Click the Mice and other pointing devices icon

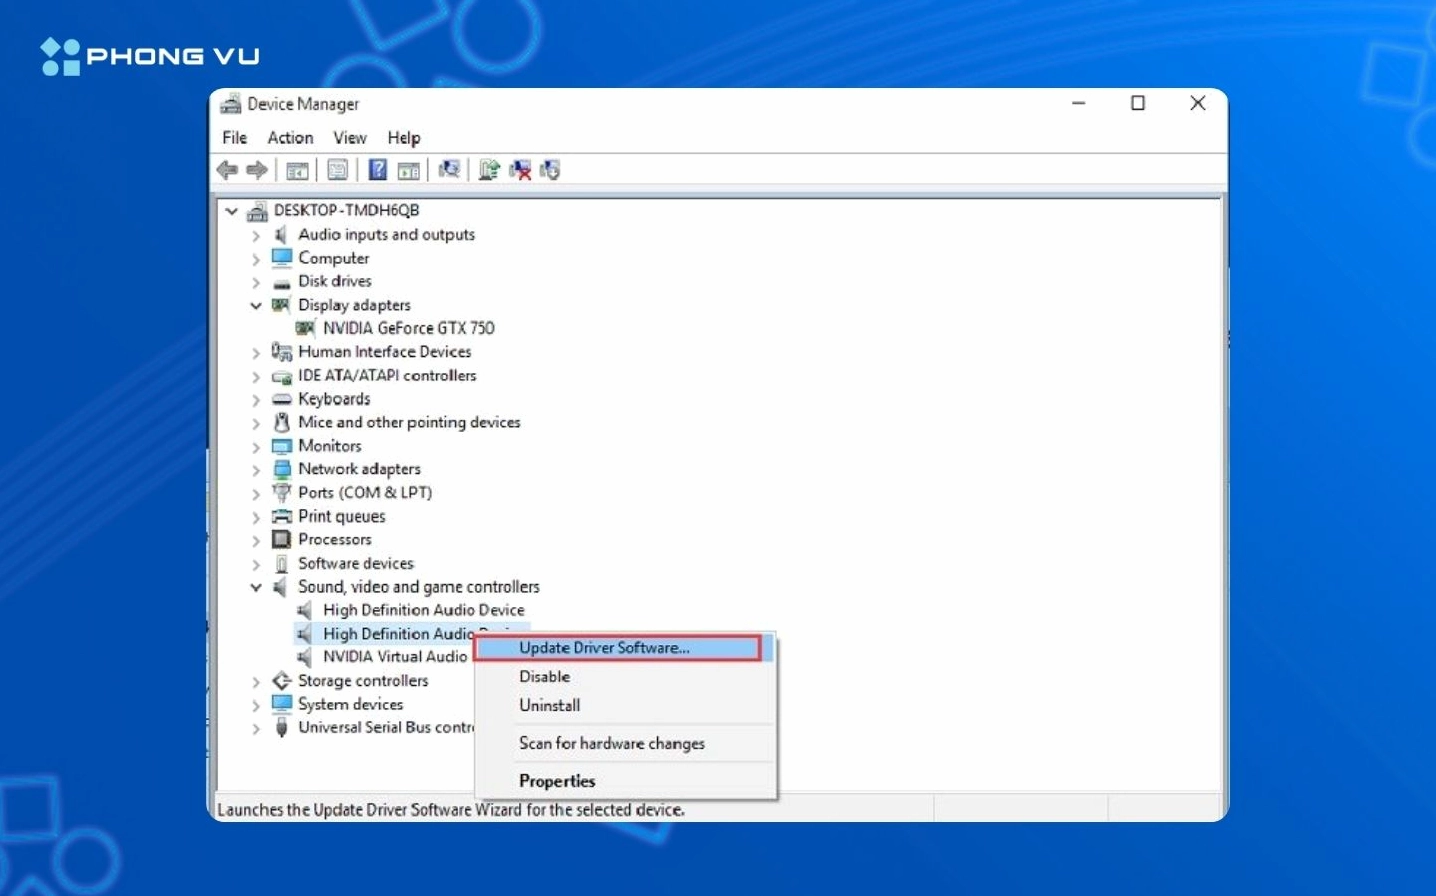pos(282,422)
